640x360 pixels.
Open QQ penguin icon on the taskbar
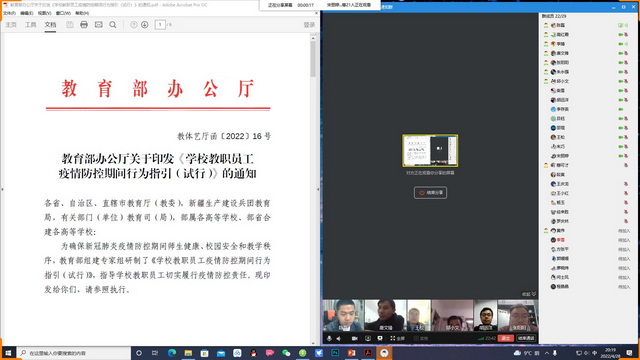[253, 353]
